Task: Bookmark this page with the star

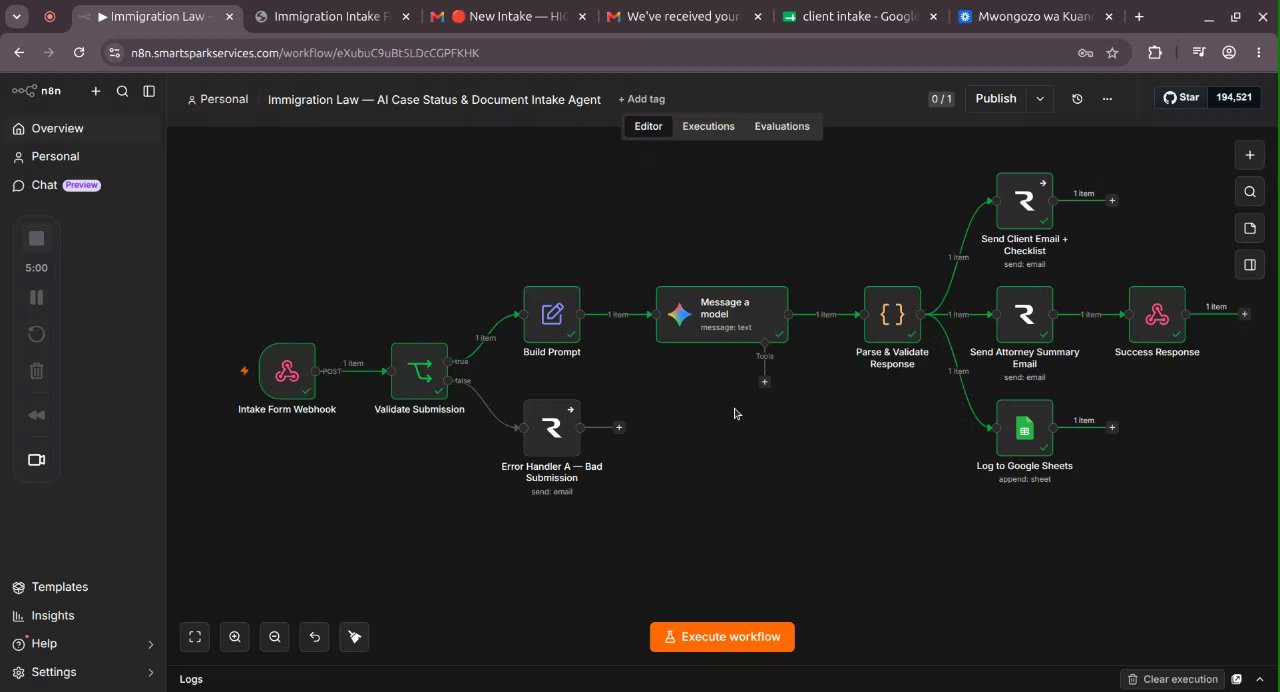Action: 1112,53
